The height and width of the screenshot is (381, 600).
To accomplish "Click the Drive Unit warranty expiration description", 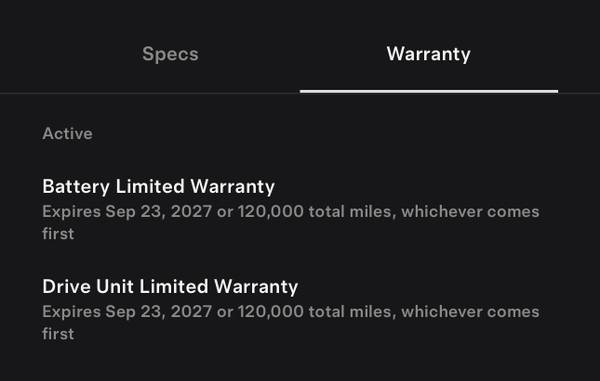I will 291,322.
